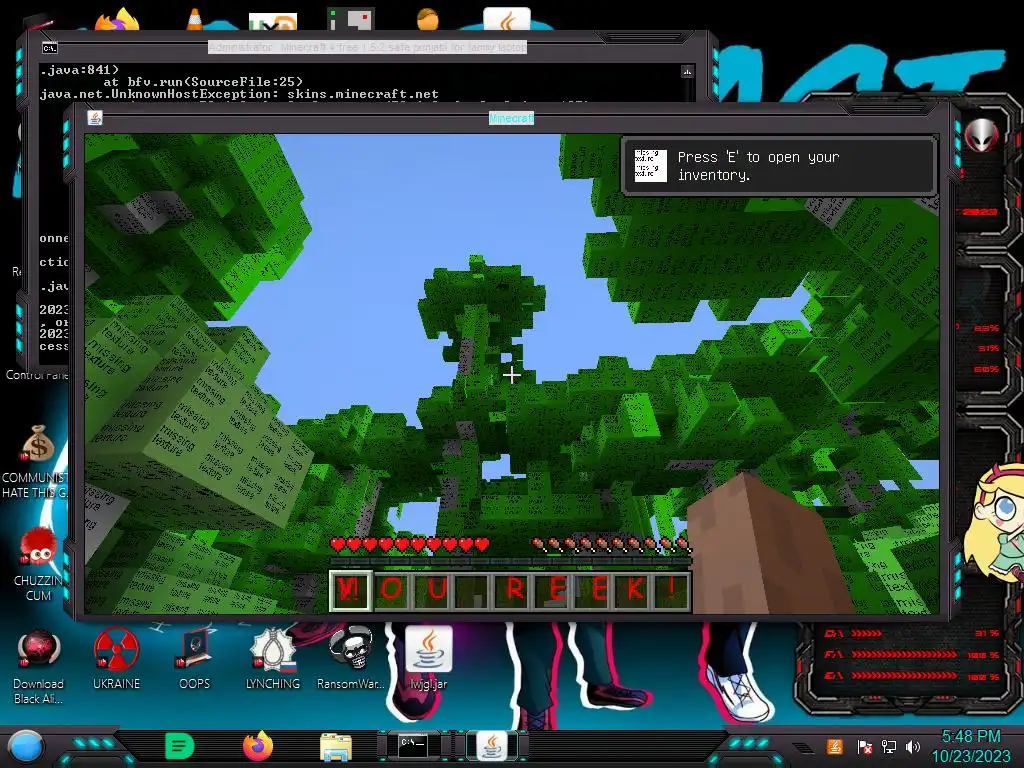
Task: Open the volume speaker tray icon
Action: coord(913,746)
